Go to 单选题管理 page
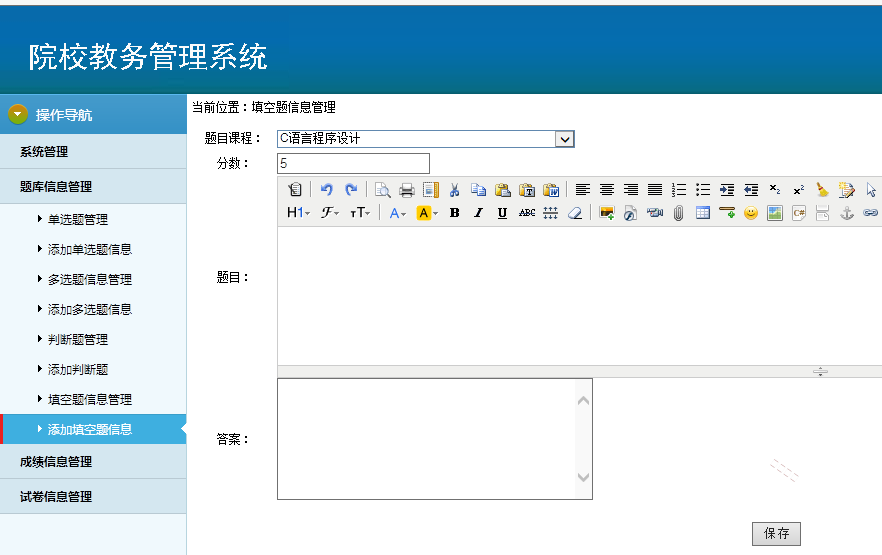The height and width of the screenshot is (555, 882). [78, 219]
